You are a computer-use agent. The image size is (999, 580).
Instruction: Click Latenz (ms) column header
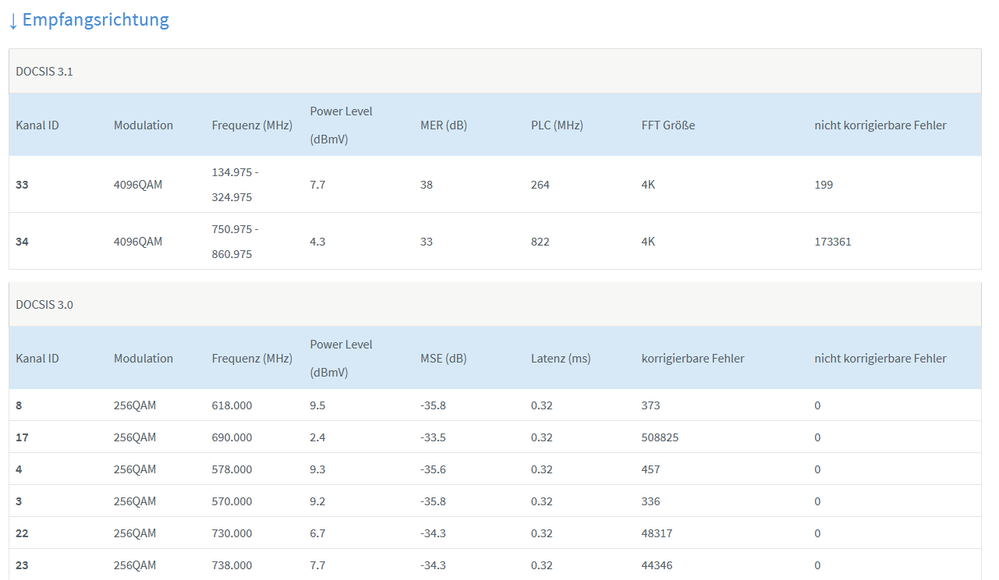pos(560,358)
